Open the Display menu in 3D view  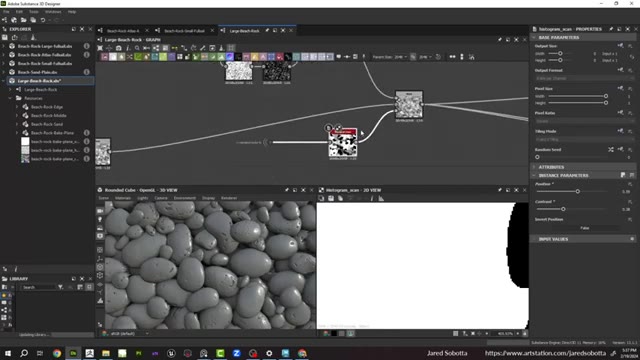pos(208,198)
